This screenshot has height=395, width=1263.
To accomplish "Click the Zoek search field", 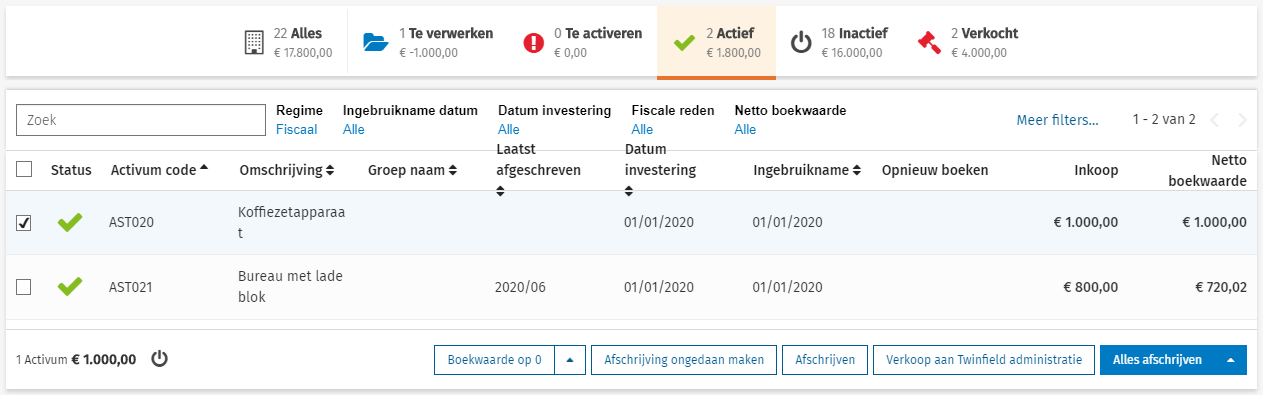I will pyautogui.click(x=140, y=120).
